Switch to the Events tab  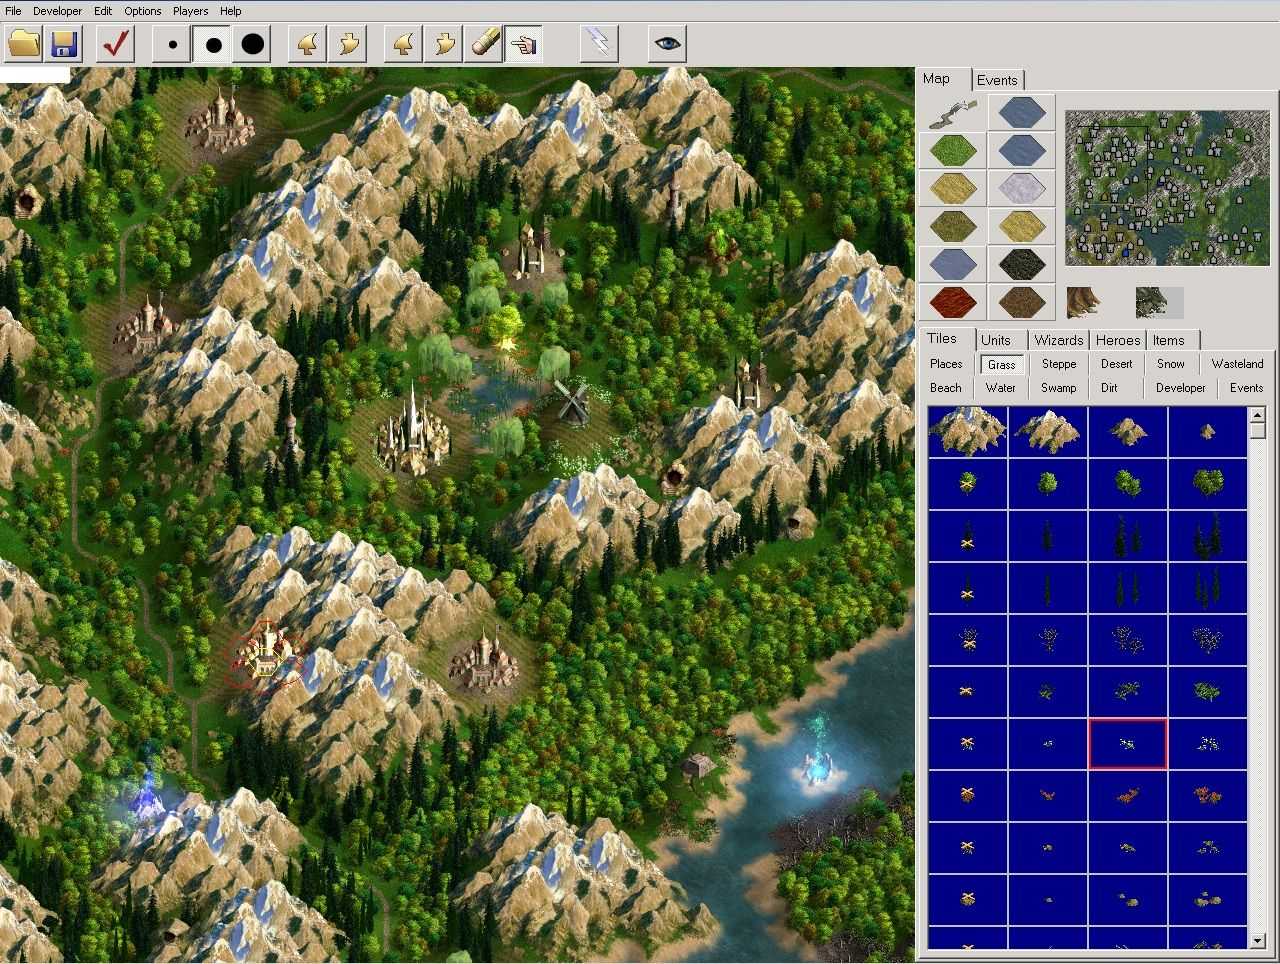click(998, 80)
